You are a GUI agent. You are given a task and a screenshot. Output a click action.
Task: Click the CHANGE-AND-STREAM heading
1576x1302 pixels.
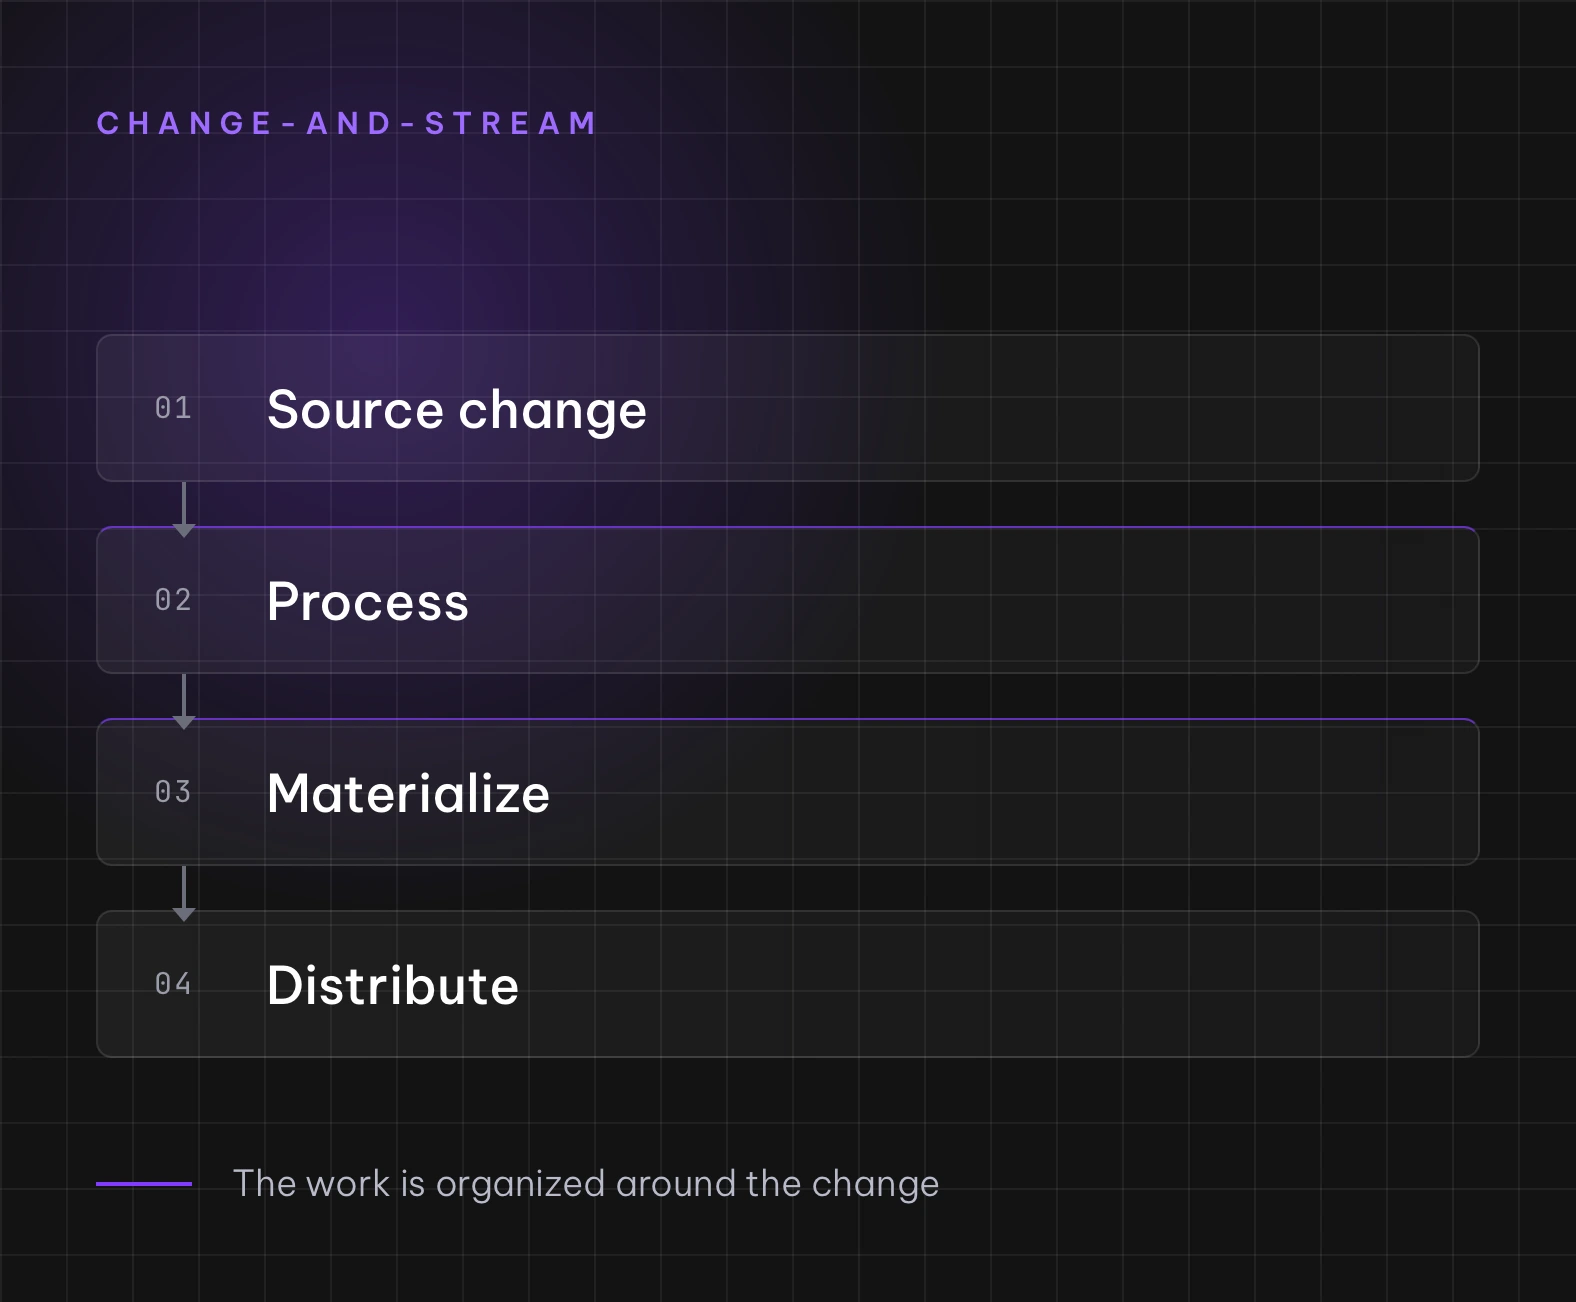click(x=347, y=123)
